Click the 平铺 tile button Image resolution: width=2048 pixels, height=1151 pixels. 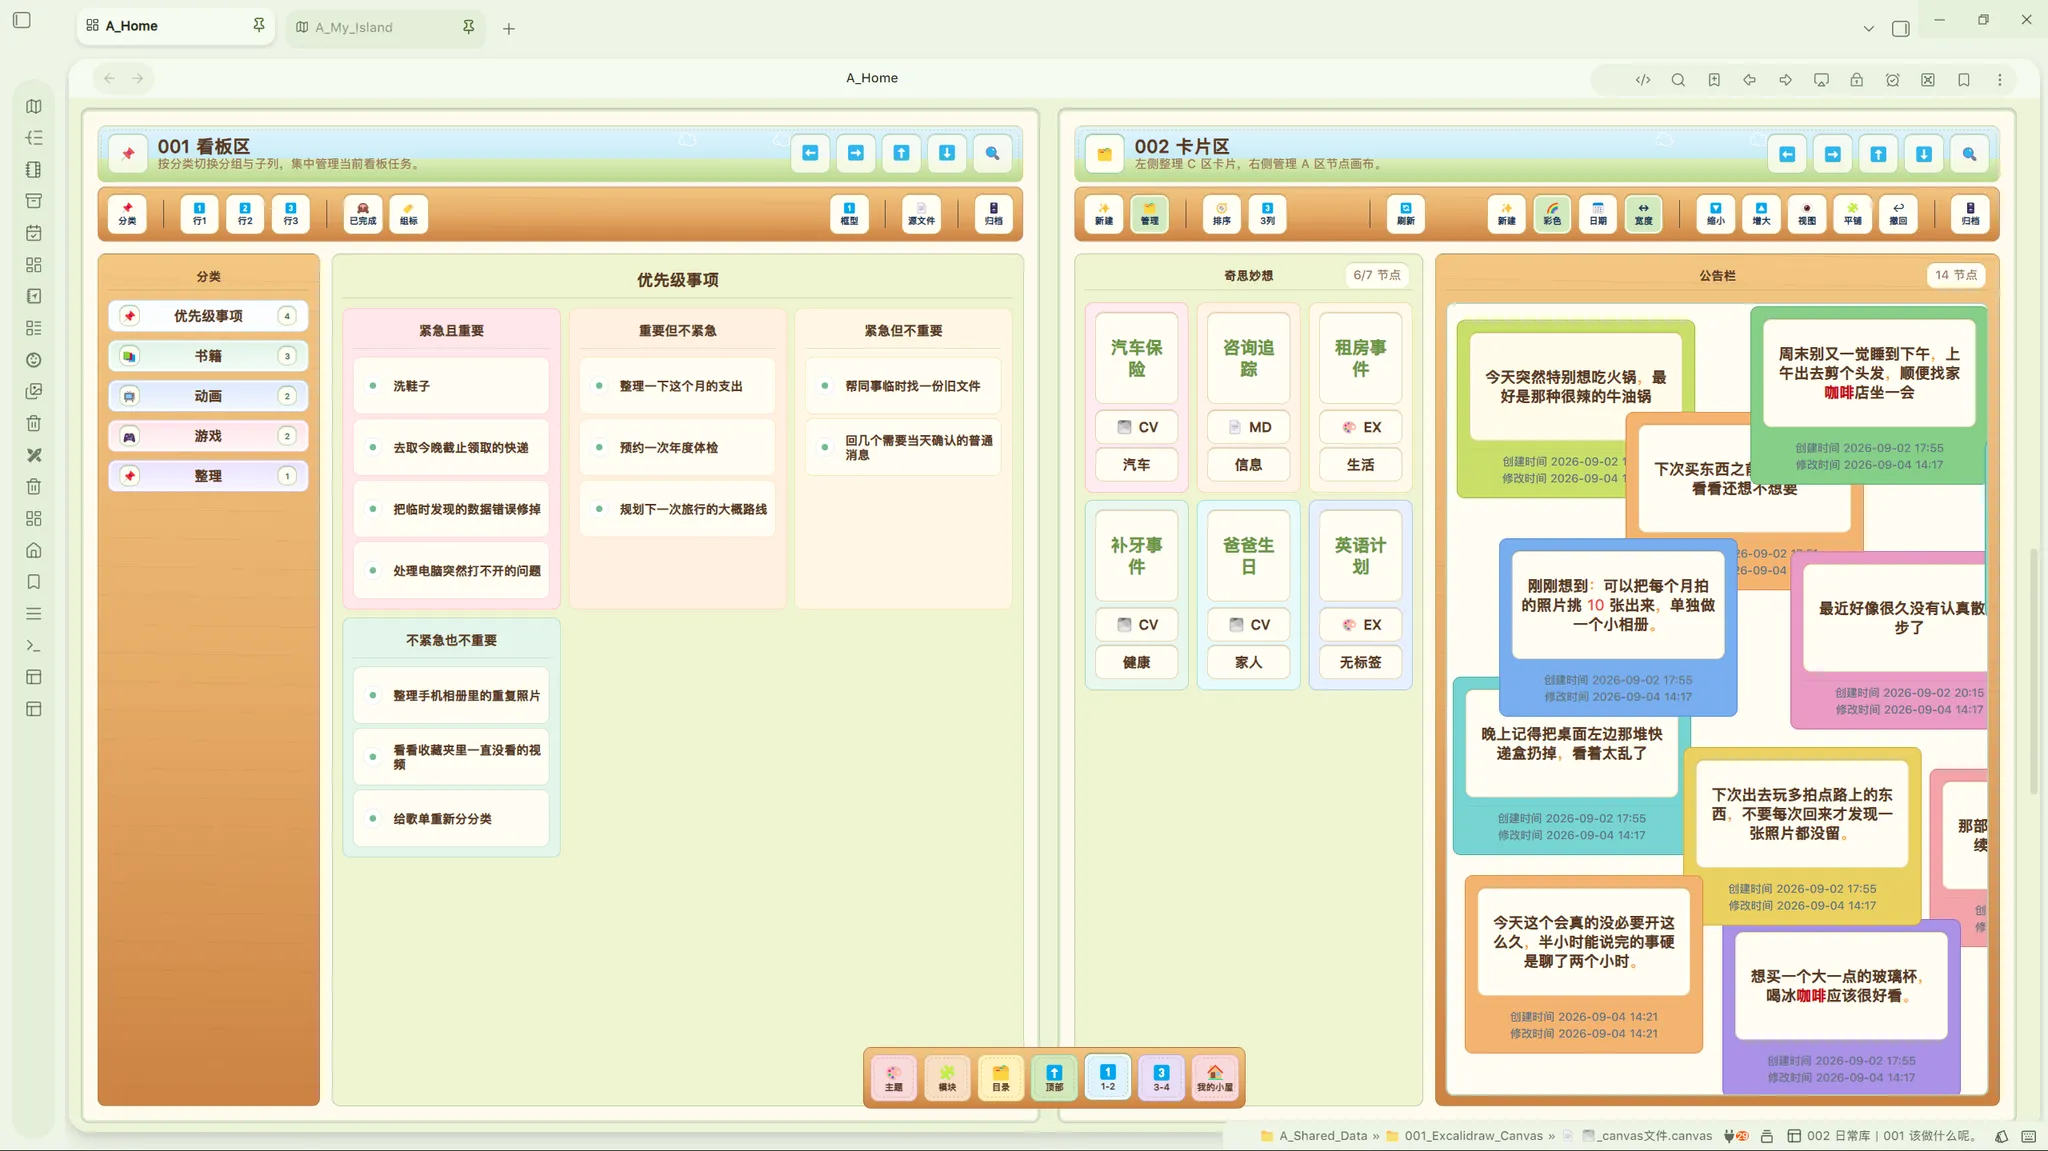click(1853, 214)
